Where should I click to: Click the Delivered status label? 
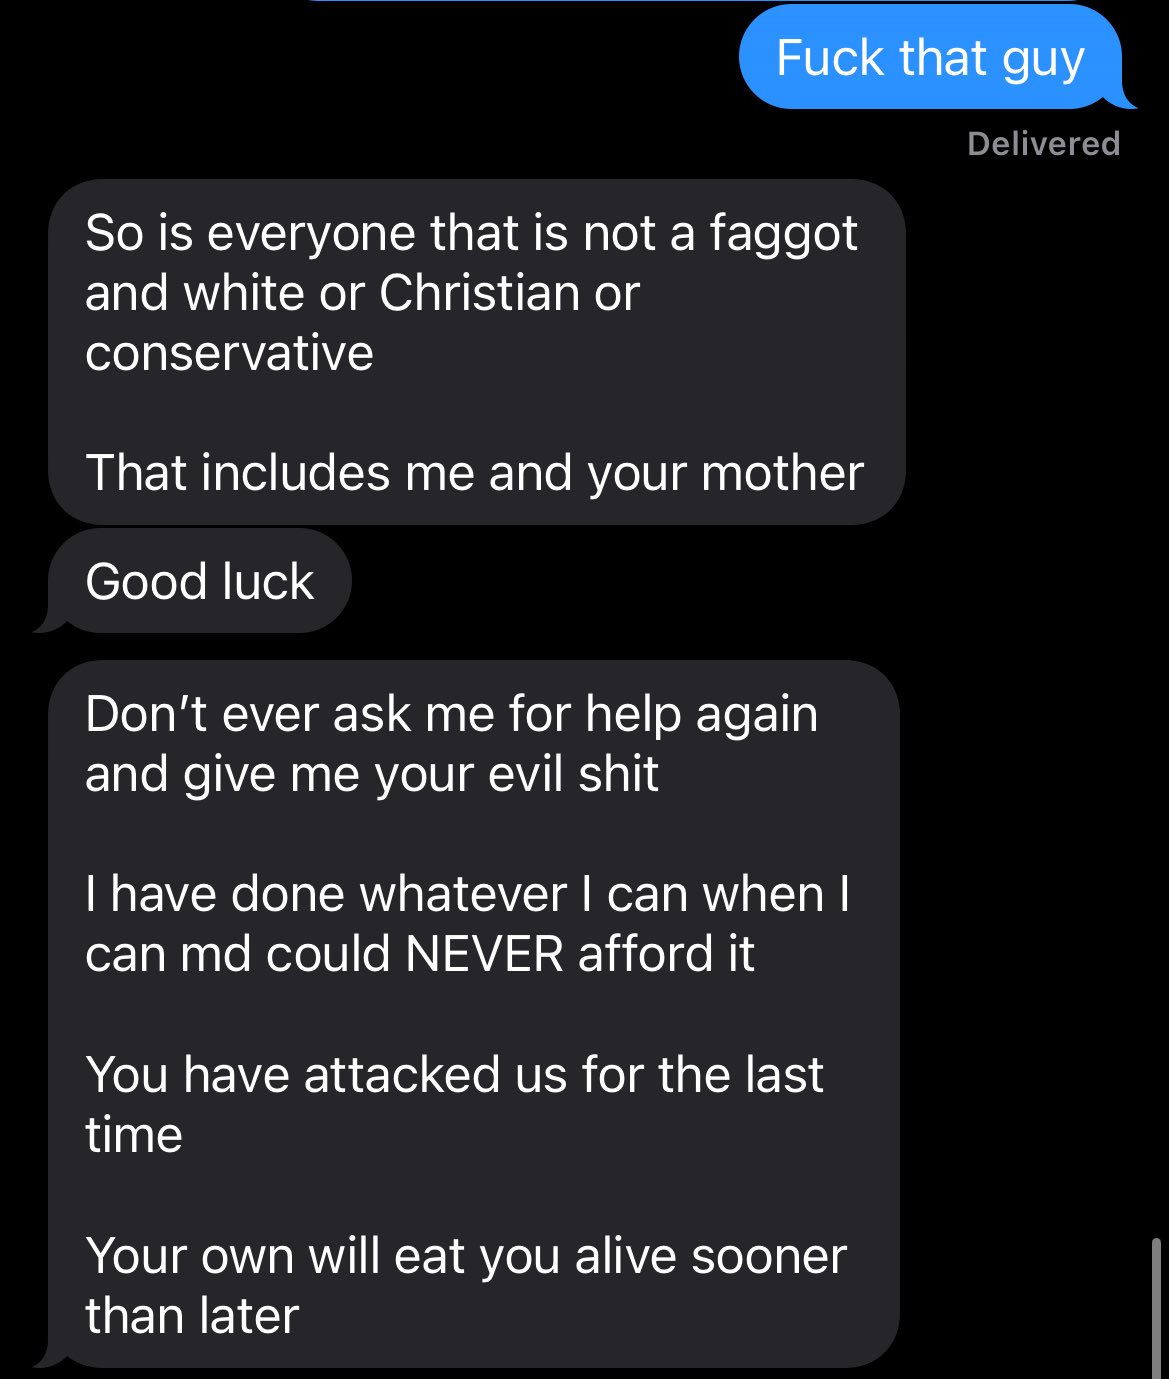1043,144
